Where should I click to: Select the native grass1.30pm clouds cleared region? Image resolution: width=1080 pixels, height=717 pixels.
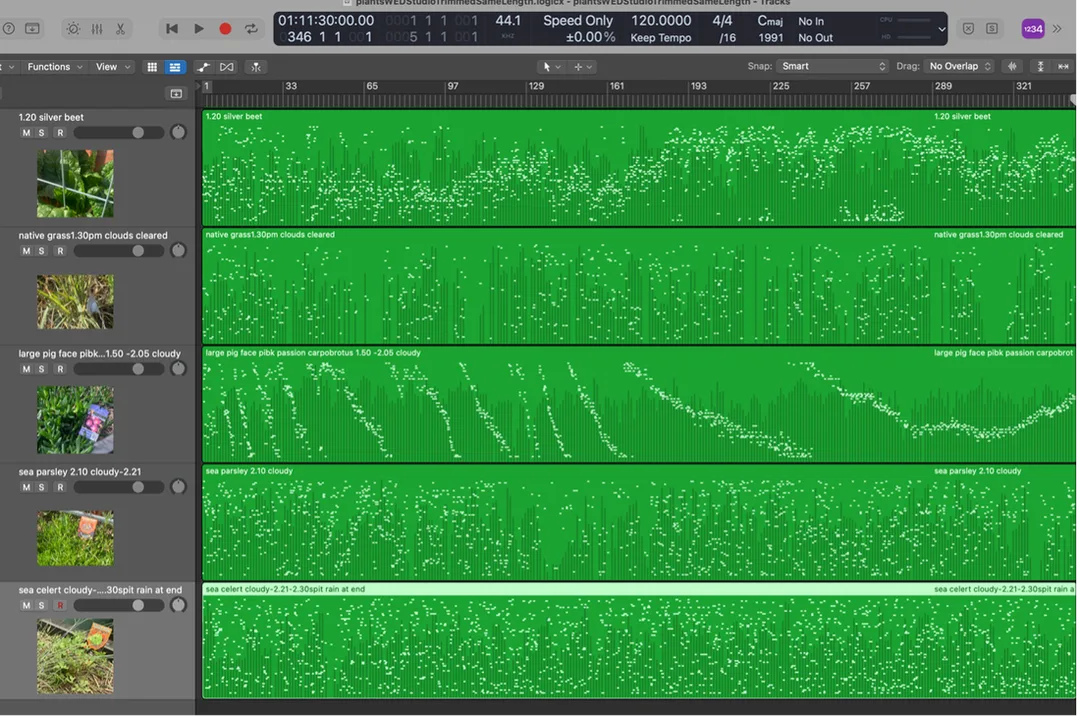pos(638,287)
